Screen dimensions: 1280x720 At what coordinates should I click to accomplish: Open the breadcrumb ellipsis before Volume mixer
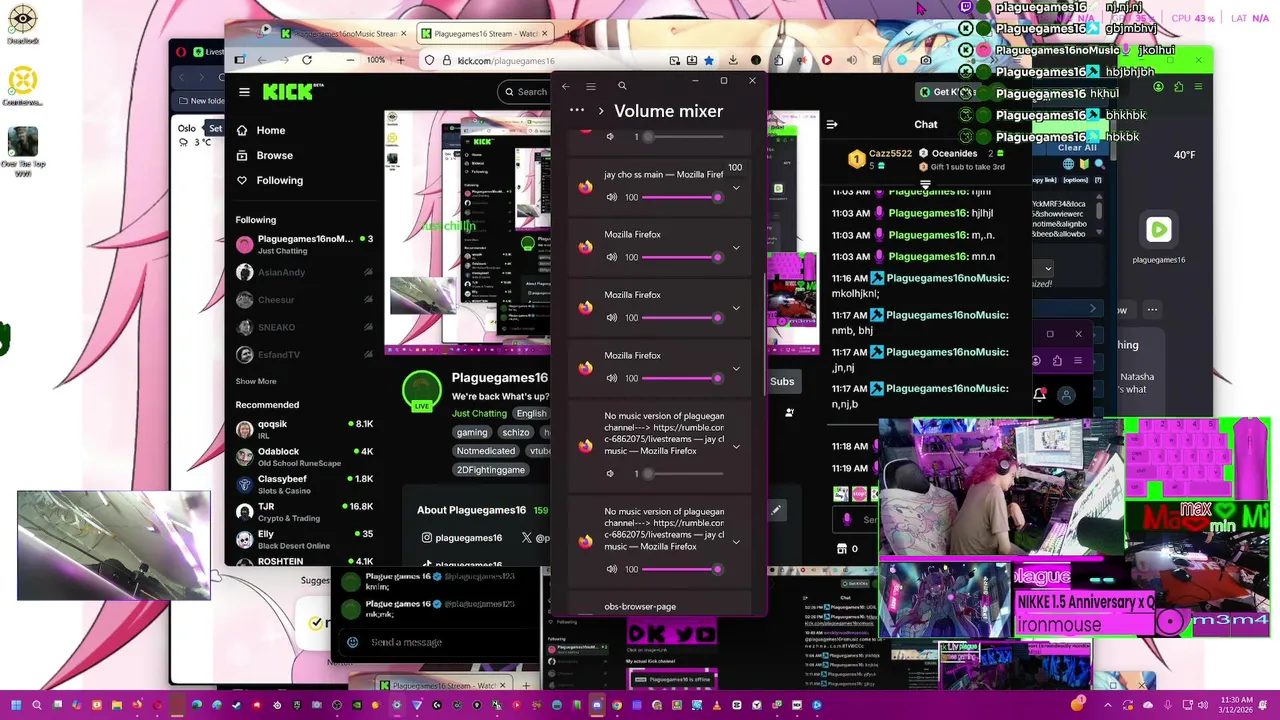pyautogui.click(x=576, y=110)
